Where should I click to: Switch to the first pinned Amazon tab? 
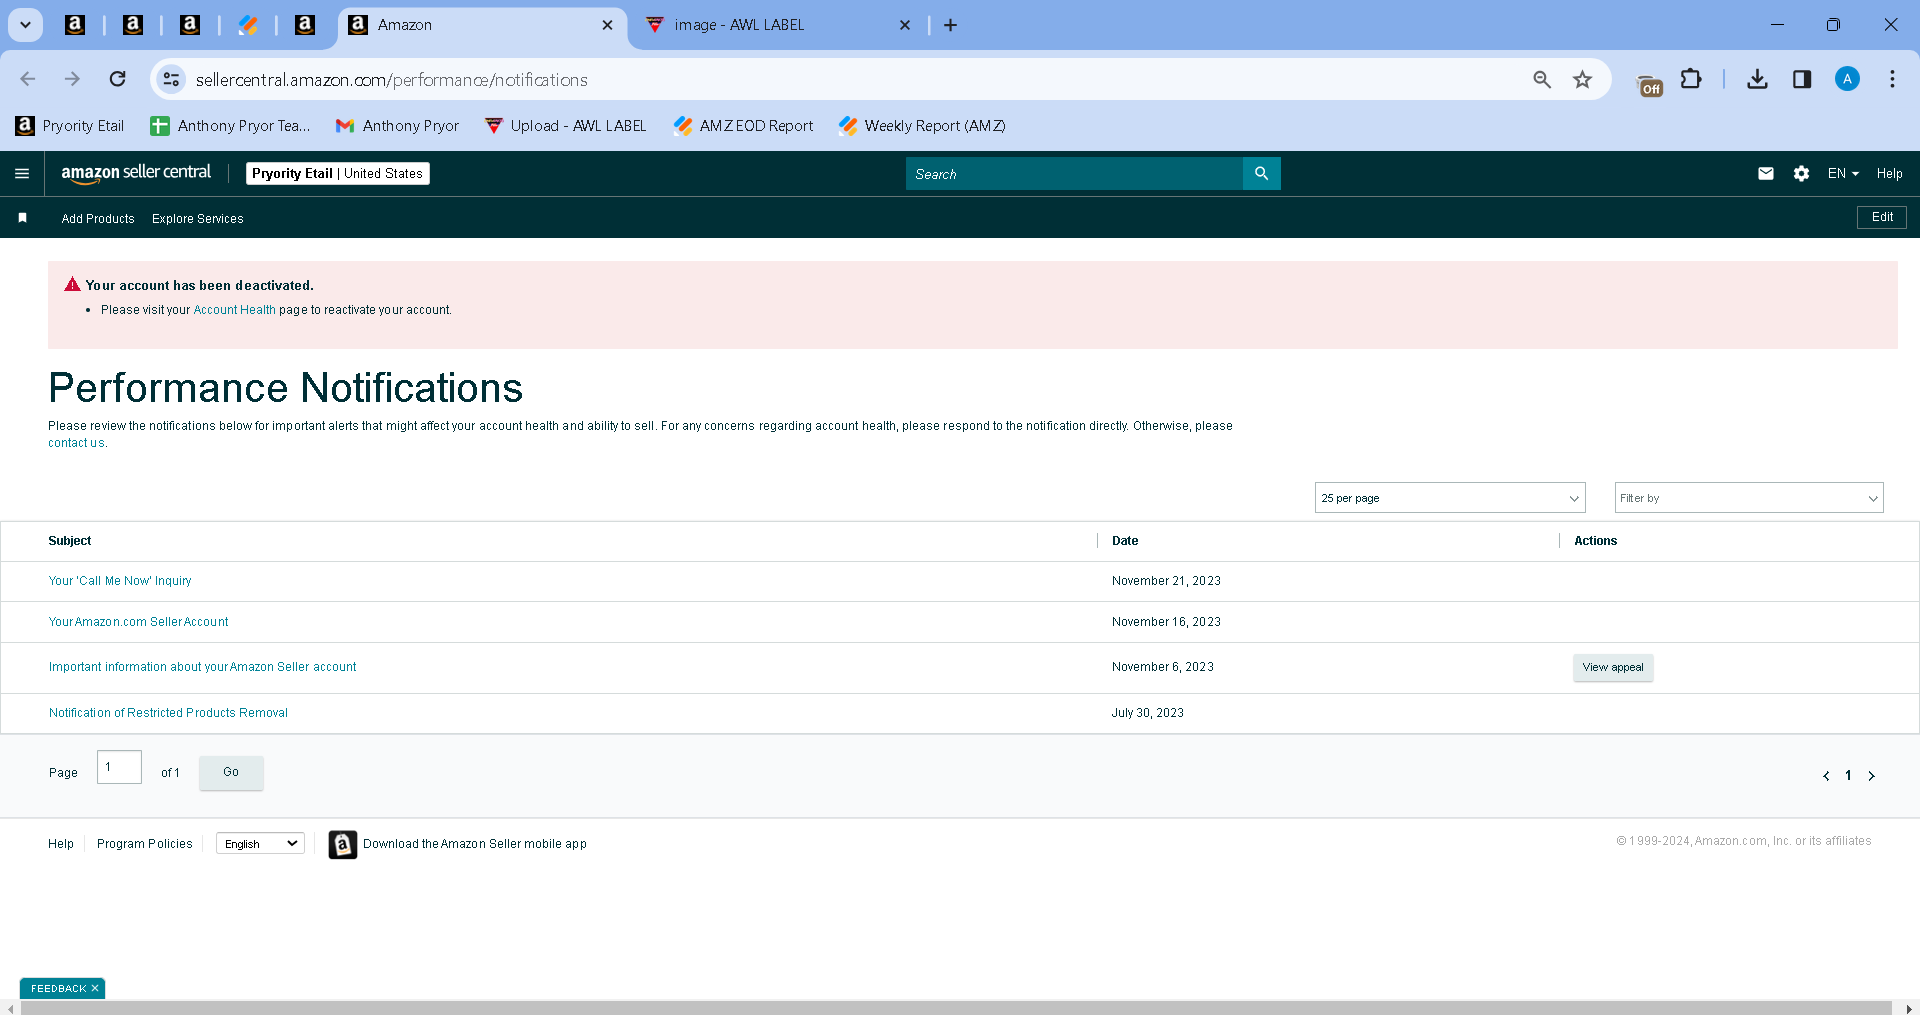tap(75, 25)
